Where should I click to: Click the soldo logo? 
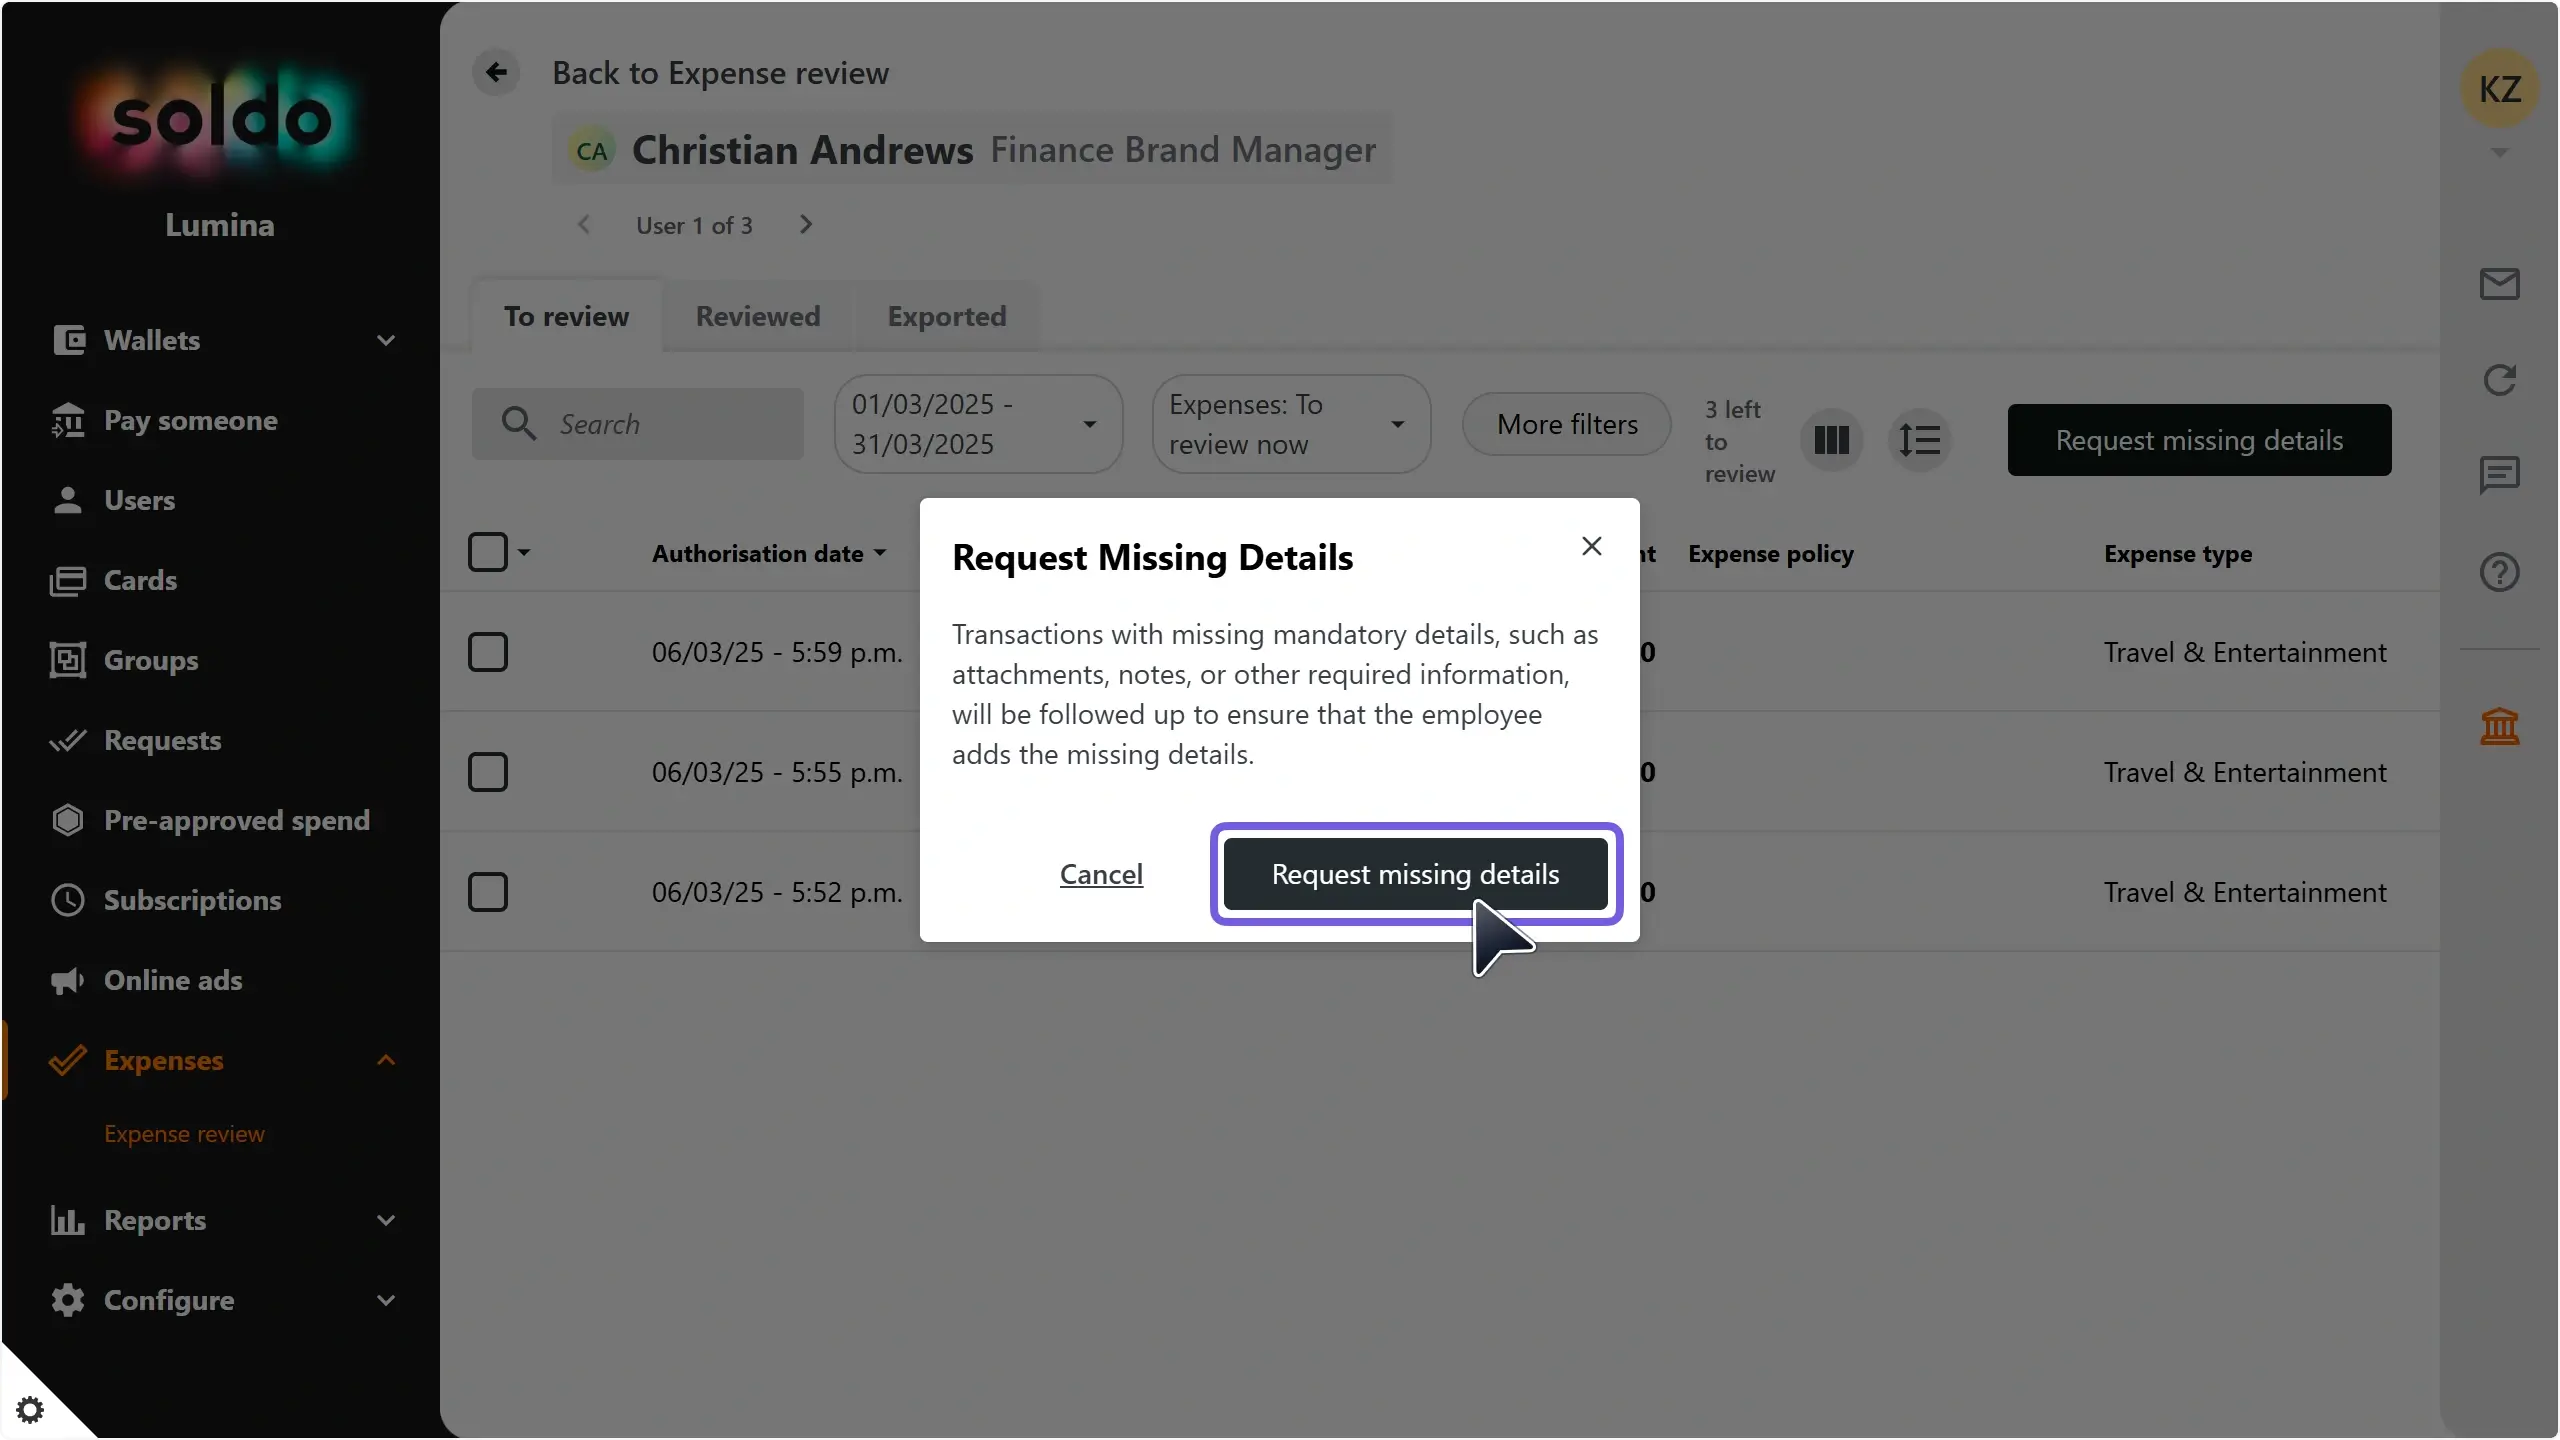221,120
